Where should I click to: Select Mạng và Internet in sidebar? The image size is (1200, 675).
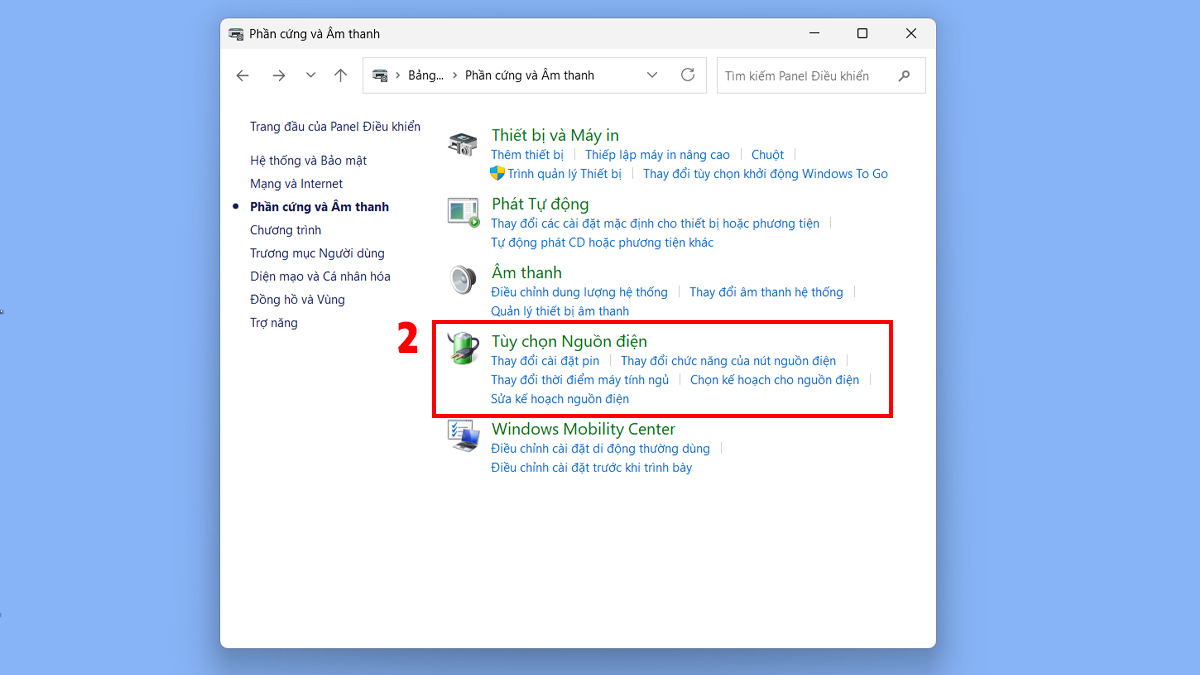click(296, 184)
